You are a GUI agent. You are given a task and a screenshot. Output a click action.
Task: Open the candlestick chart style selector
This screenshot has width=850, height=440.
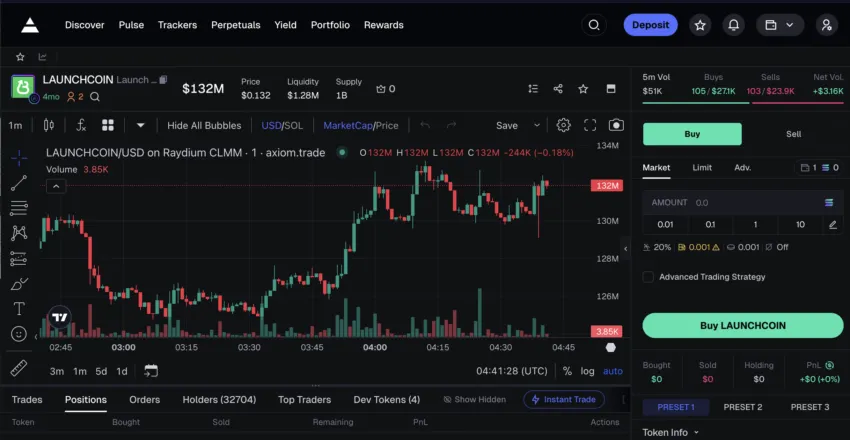[49, 125]
